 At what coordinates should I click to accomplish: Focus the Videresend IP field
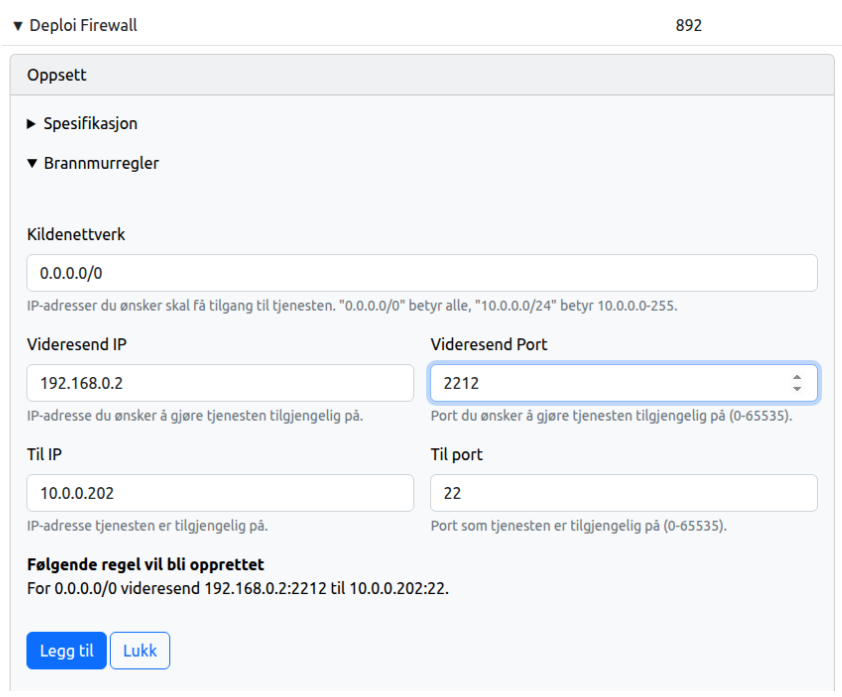tap(220, 383)
